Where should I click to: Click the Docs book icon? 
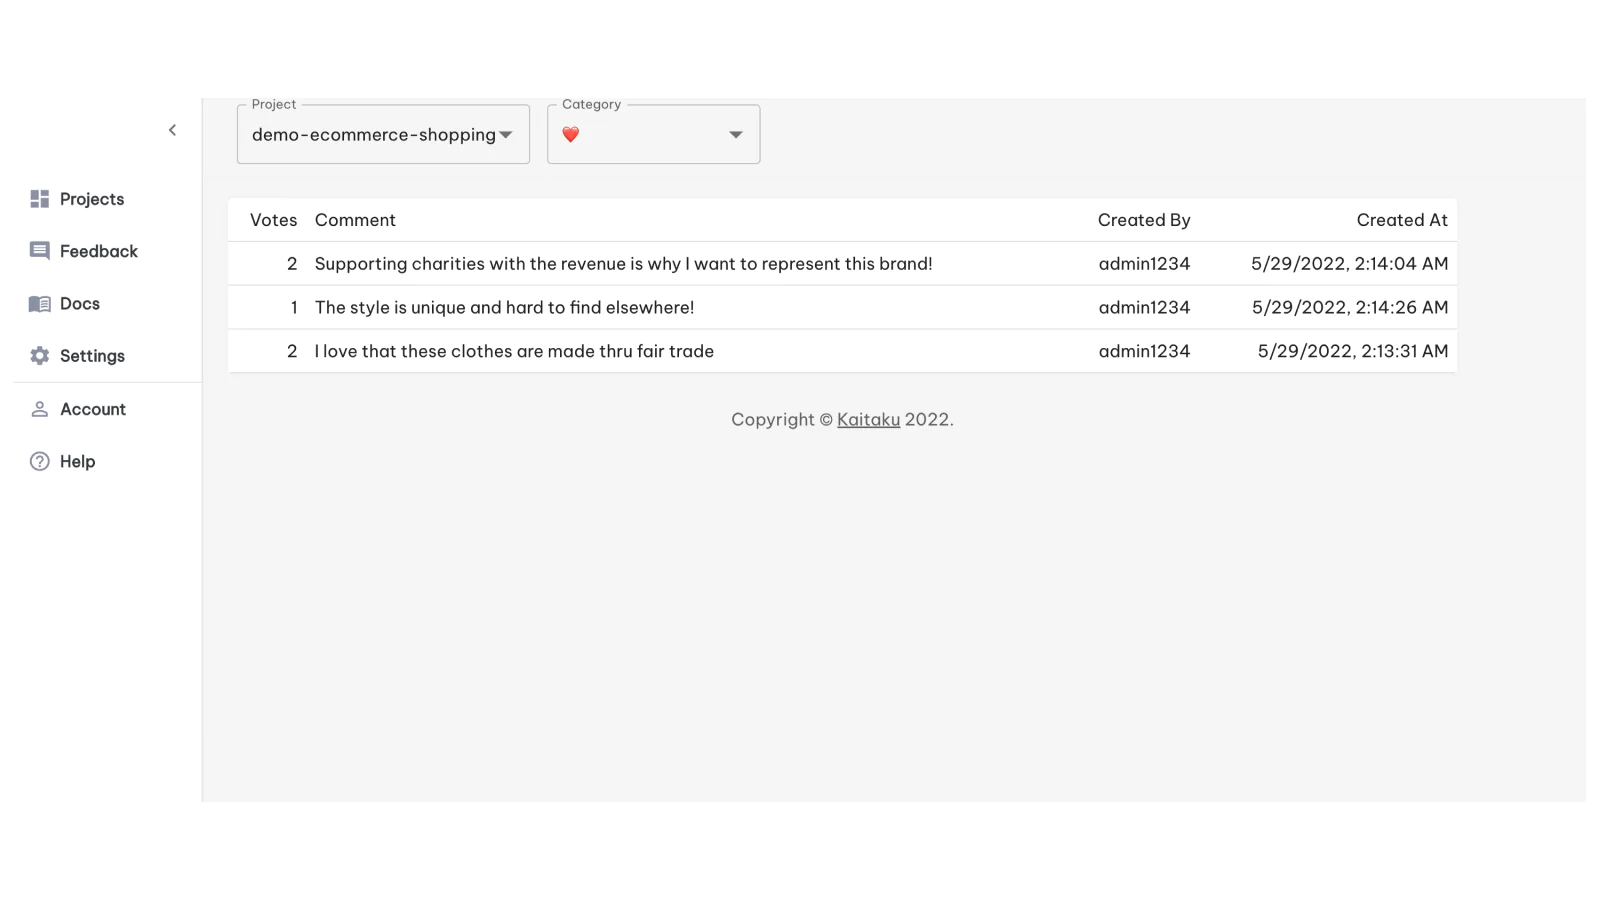point(39,304)
